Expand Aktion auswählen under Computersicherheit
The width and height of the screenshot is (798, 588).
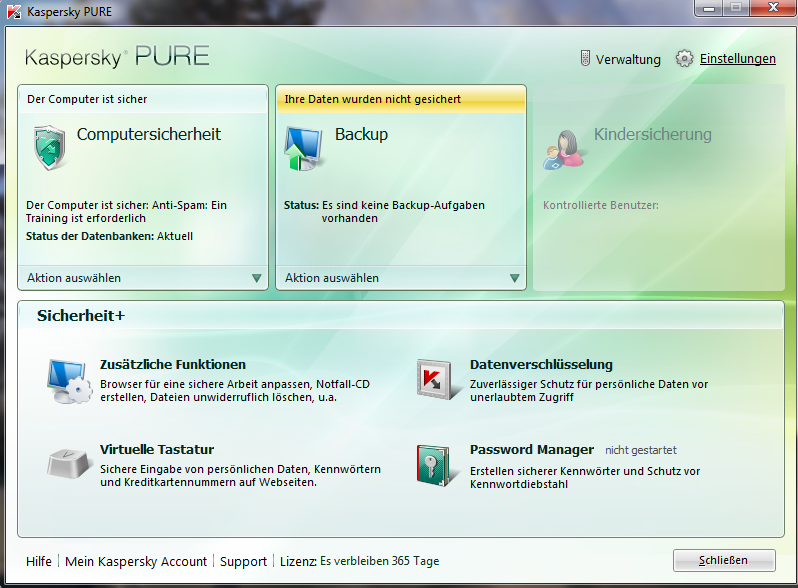[256, 278]
